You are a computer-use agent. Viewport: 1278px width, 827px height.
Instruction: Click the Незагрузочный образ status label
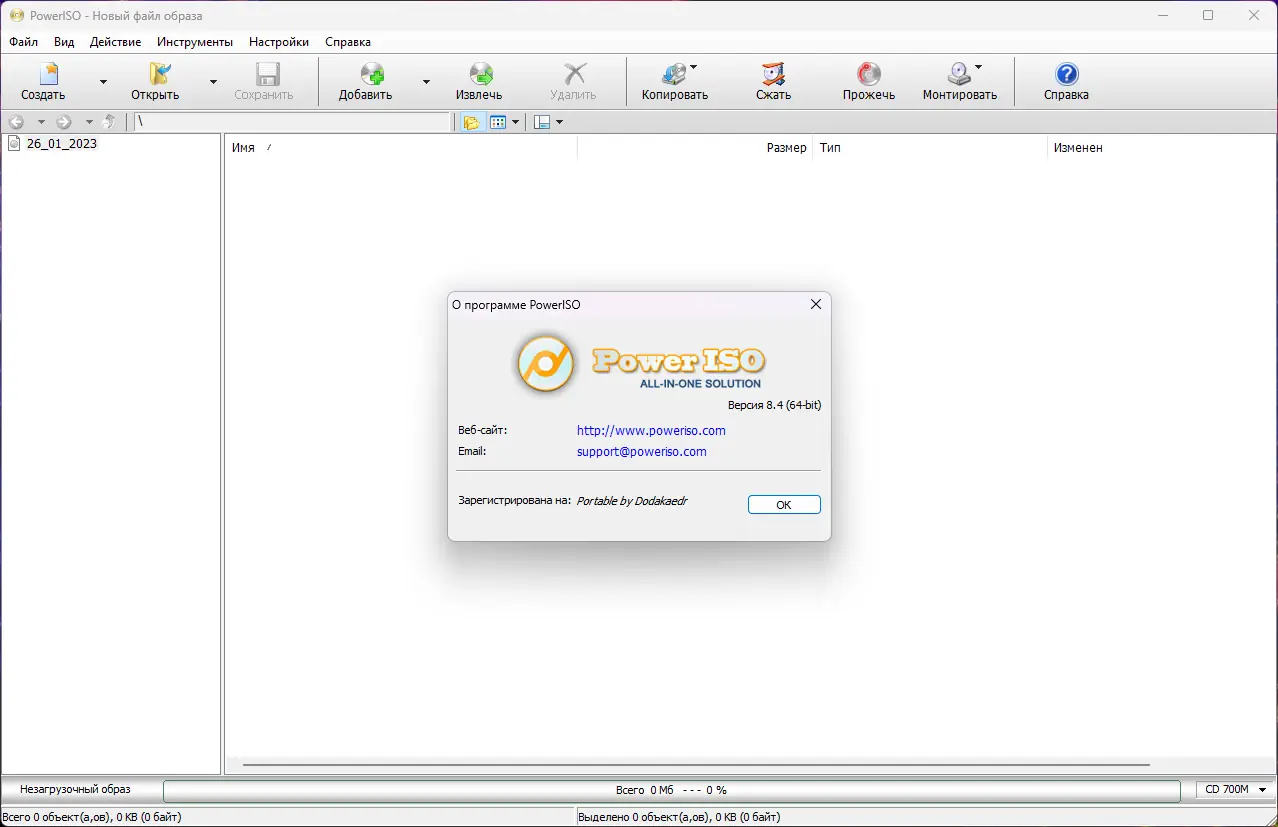(x=75, y=790)
